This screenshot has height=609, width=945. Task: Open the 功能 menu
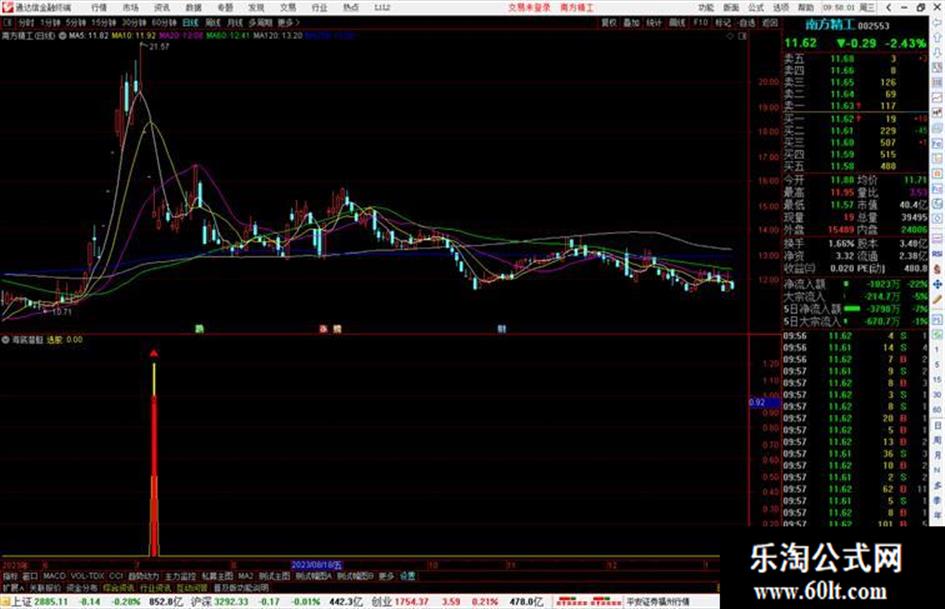tap(706, 8)
